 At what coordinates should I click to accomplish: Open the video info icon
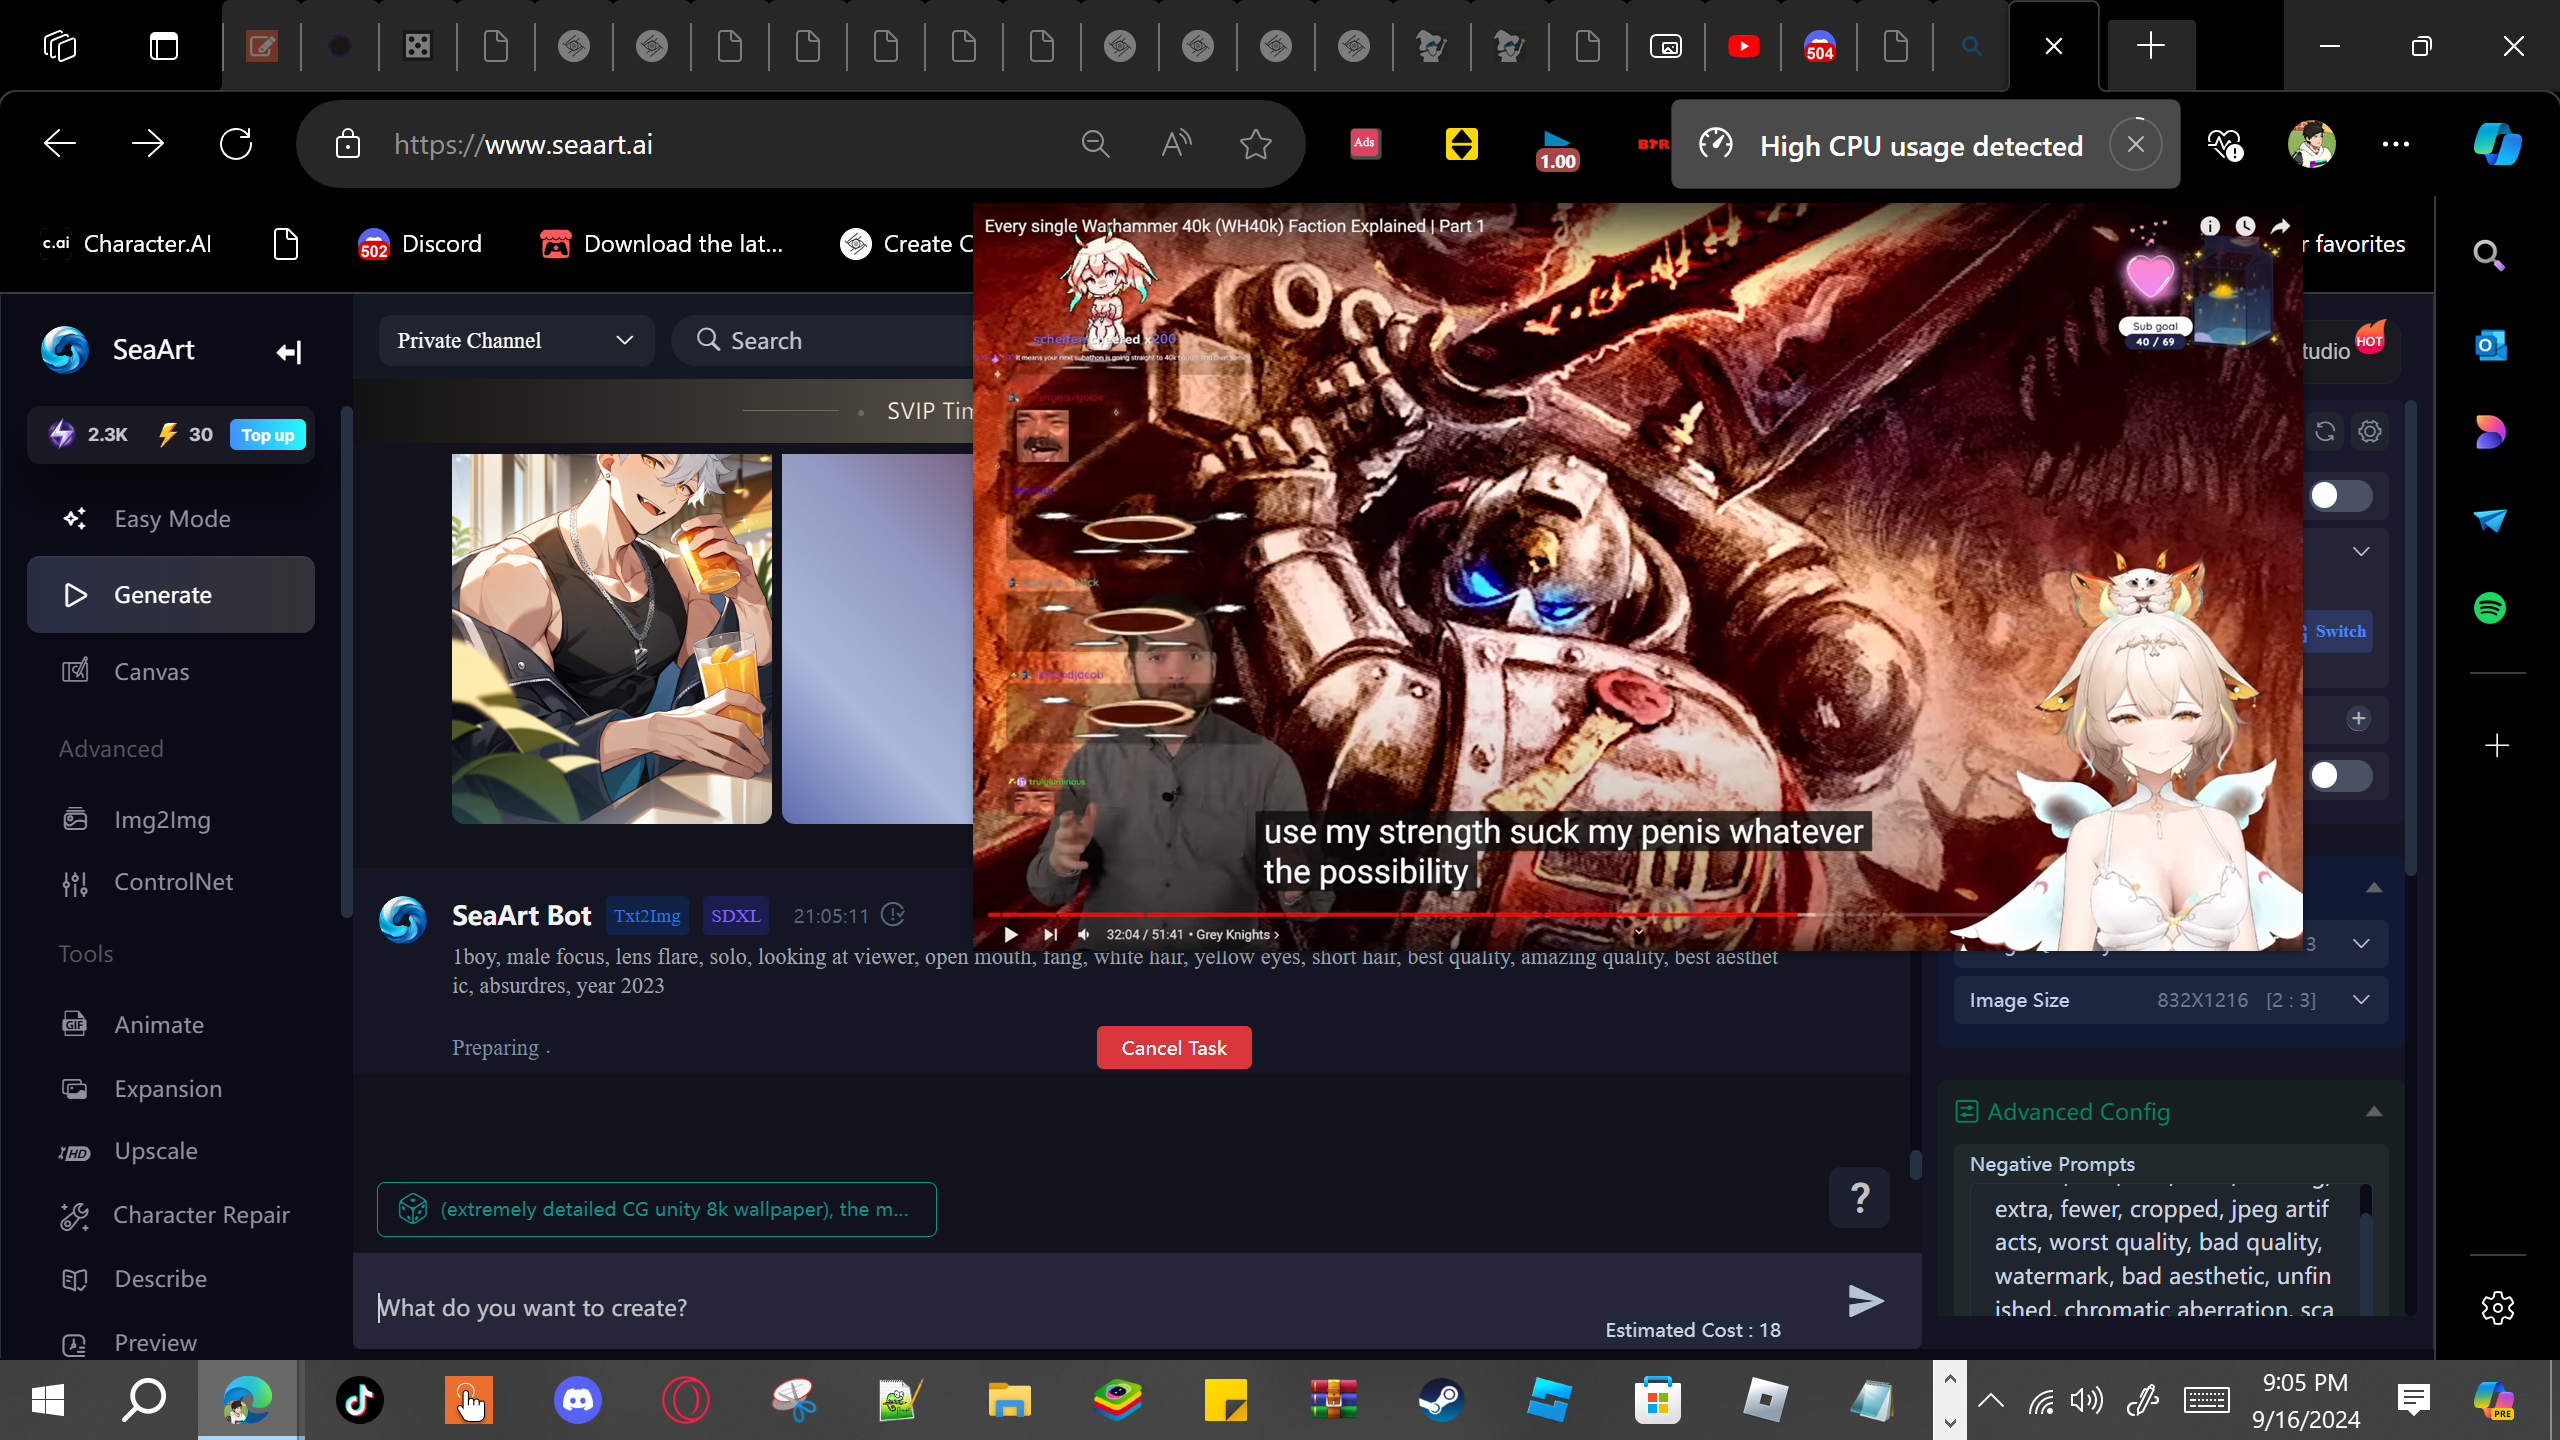click(x=2210, y=226)
